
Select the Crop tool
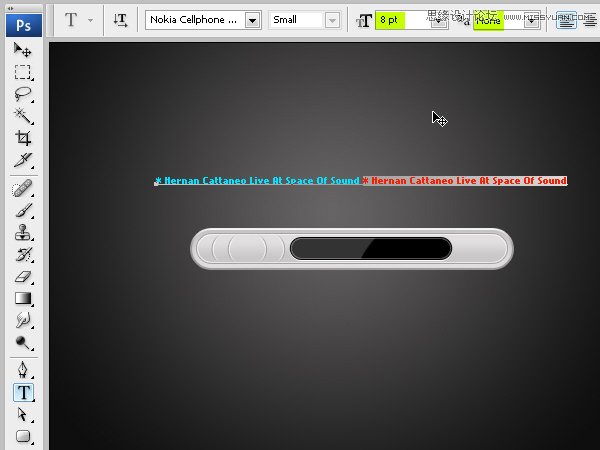(x=23, y=138)
